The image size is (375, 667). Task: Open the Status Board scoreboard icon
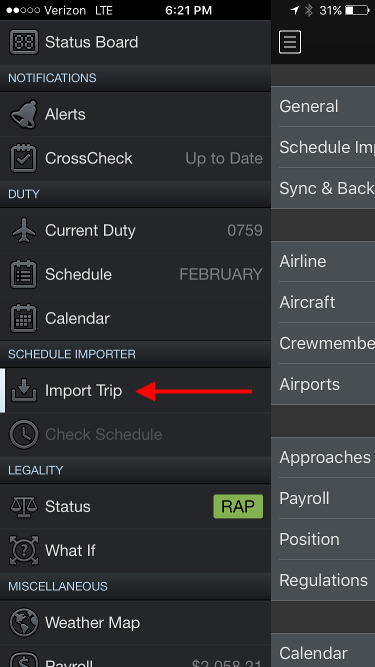click(x=24, y=42)
